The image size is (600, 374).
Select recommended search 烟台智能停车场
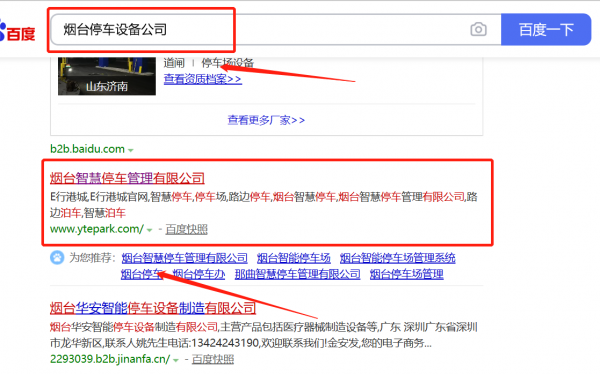point(293,258)
